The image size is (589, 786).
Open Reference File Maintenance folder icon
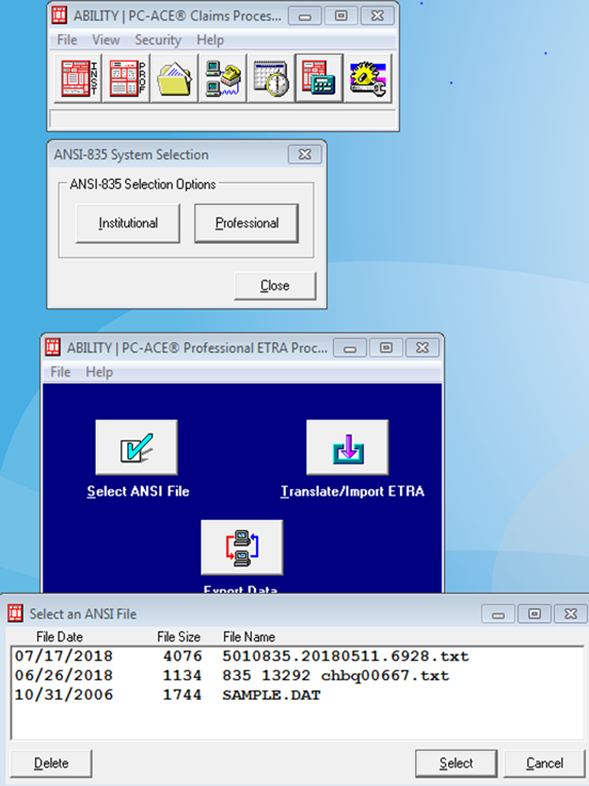coord(175,78)
